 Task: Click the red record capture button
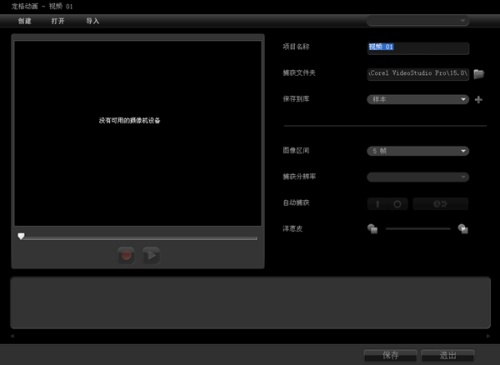pyautogui.click(x=126, y=255)
